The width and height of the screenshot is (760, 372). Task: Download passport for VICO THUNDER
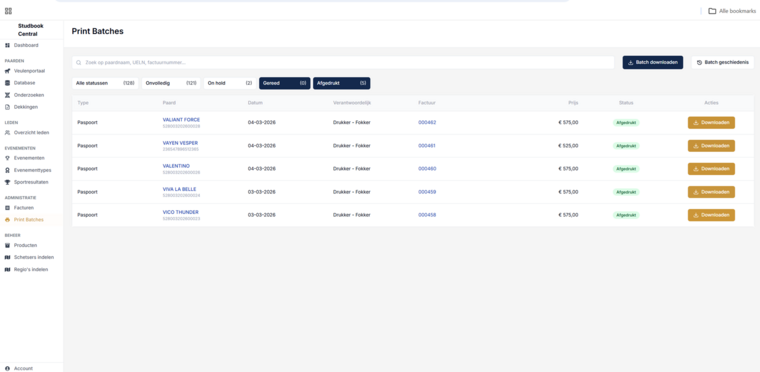711,215
